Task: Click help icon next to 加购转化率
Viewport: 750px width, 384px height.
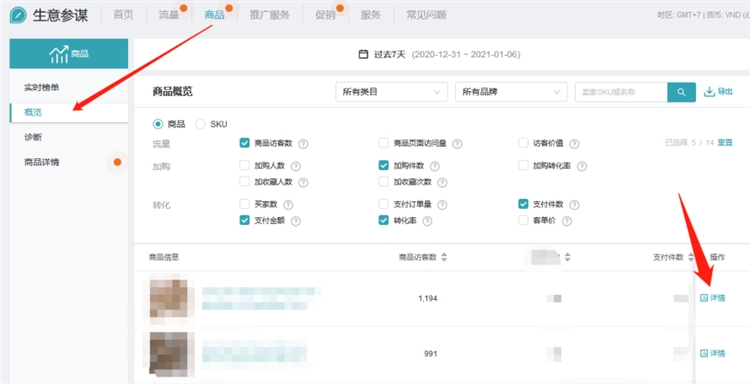Action: (582, 166)
